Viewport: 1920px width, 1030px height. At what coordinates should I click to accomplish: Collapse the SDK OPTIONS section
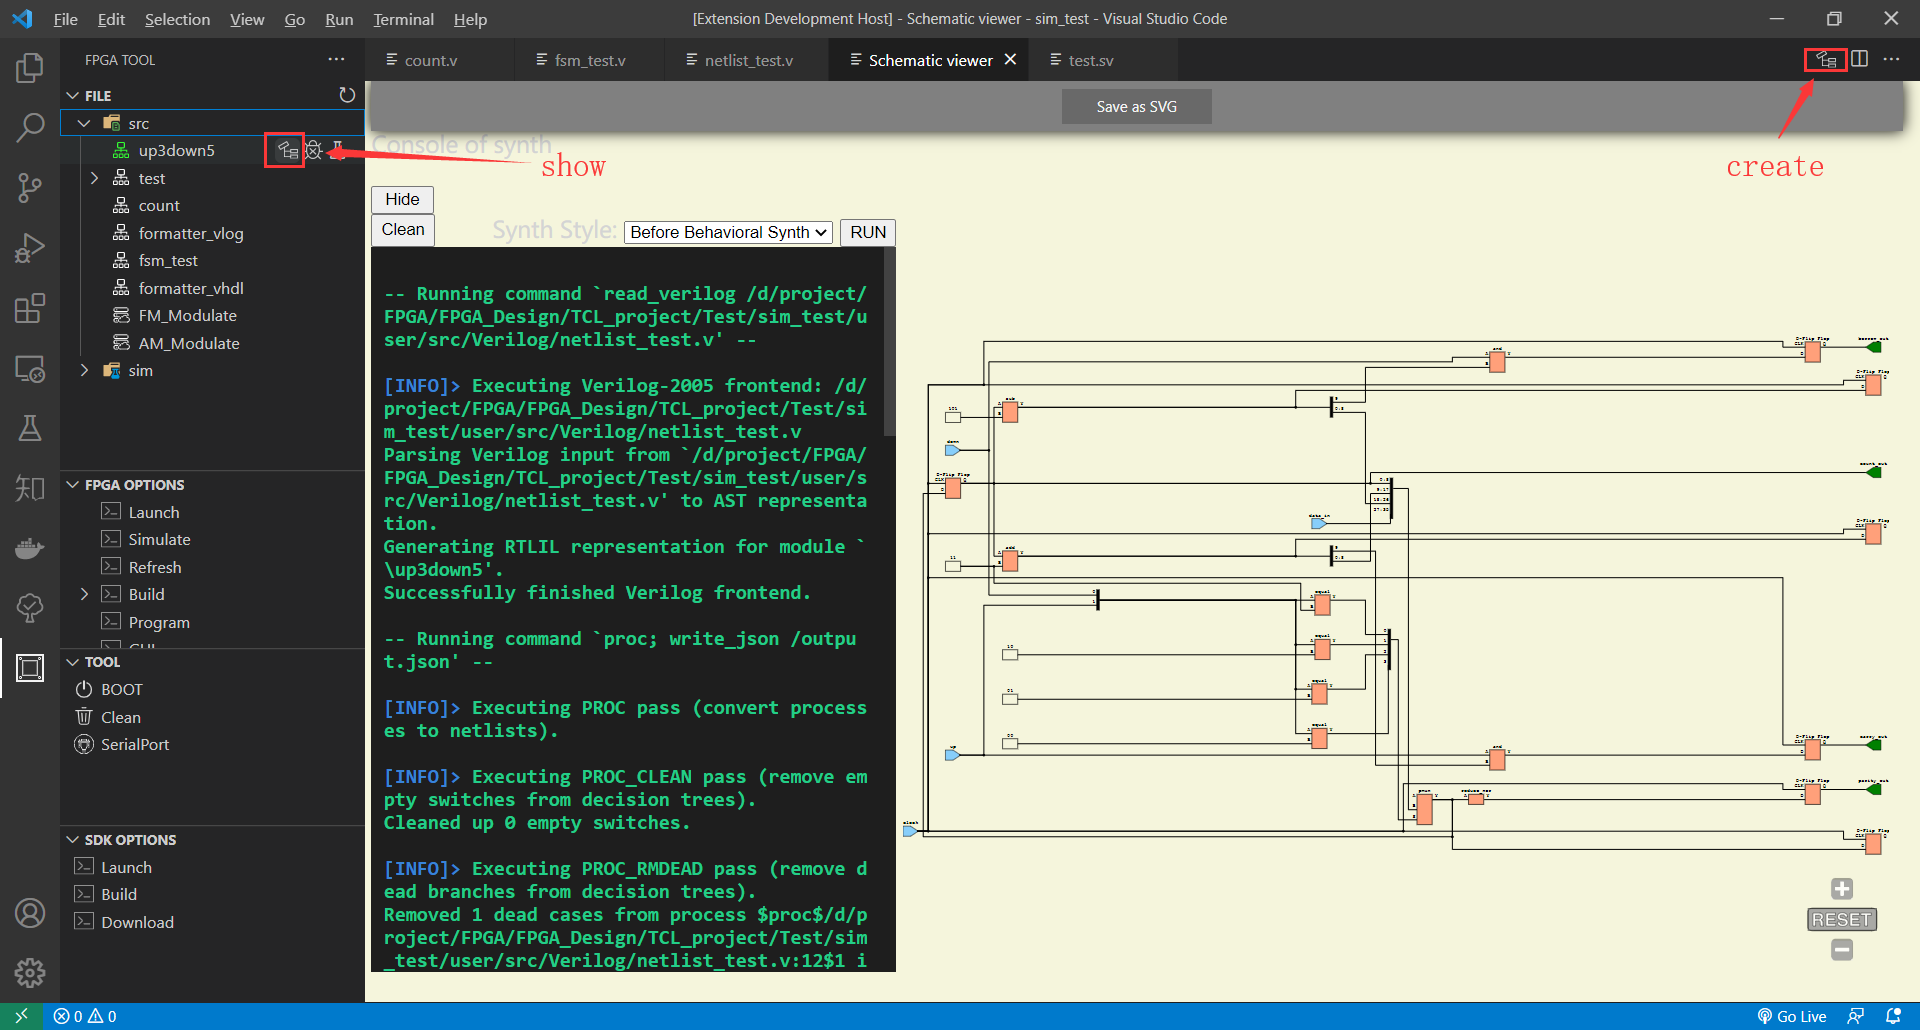point(72,840)
